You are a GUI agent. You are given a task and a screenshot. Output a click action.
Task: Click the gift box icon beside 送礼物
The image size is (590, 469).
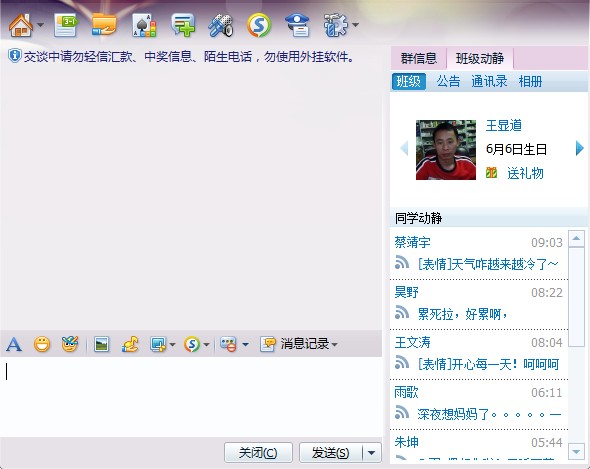491,173
